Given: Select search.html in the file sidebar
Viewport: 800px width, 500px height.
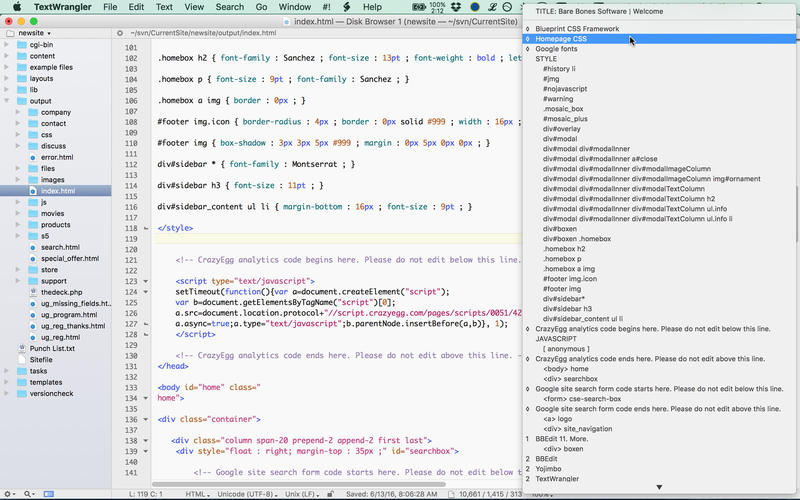Looking at the screenshot, I should point(60,247).
